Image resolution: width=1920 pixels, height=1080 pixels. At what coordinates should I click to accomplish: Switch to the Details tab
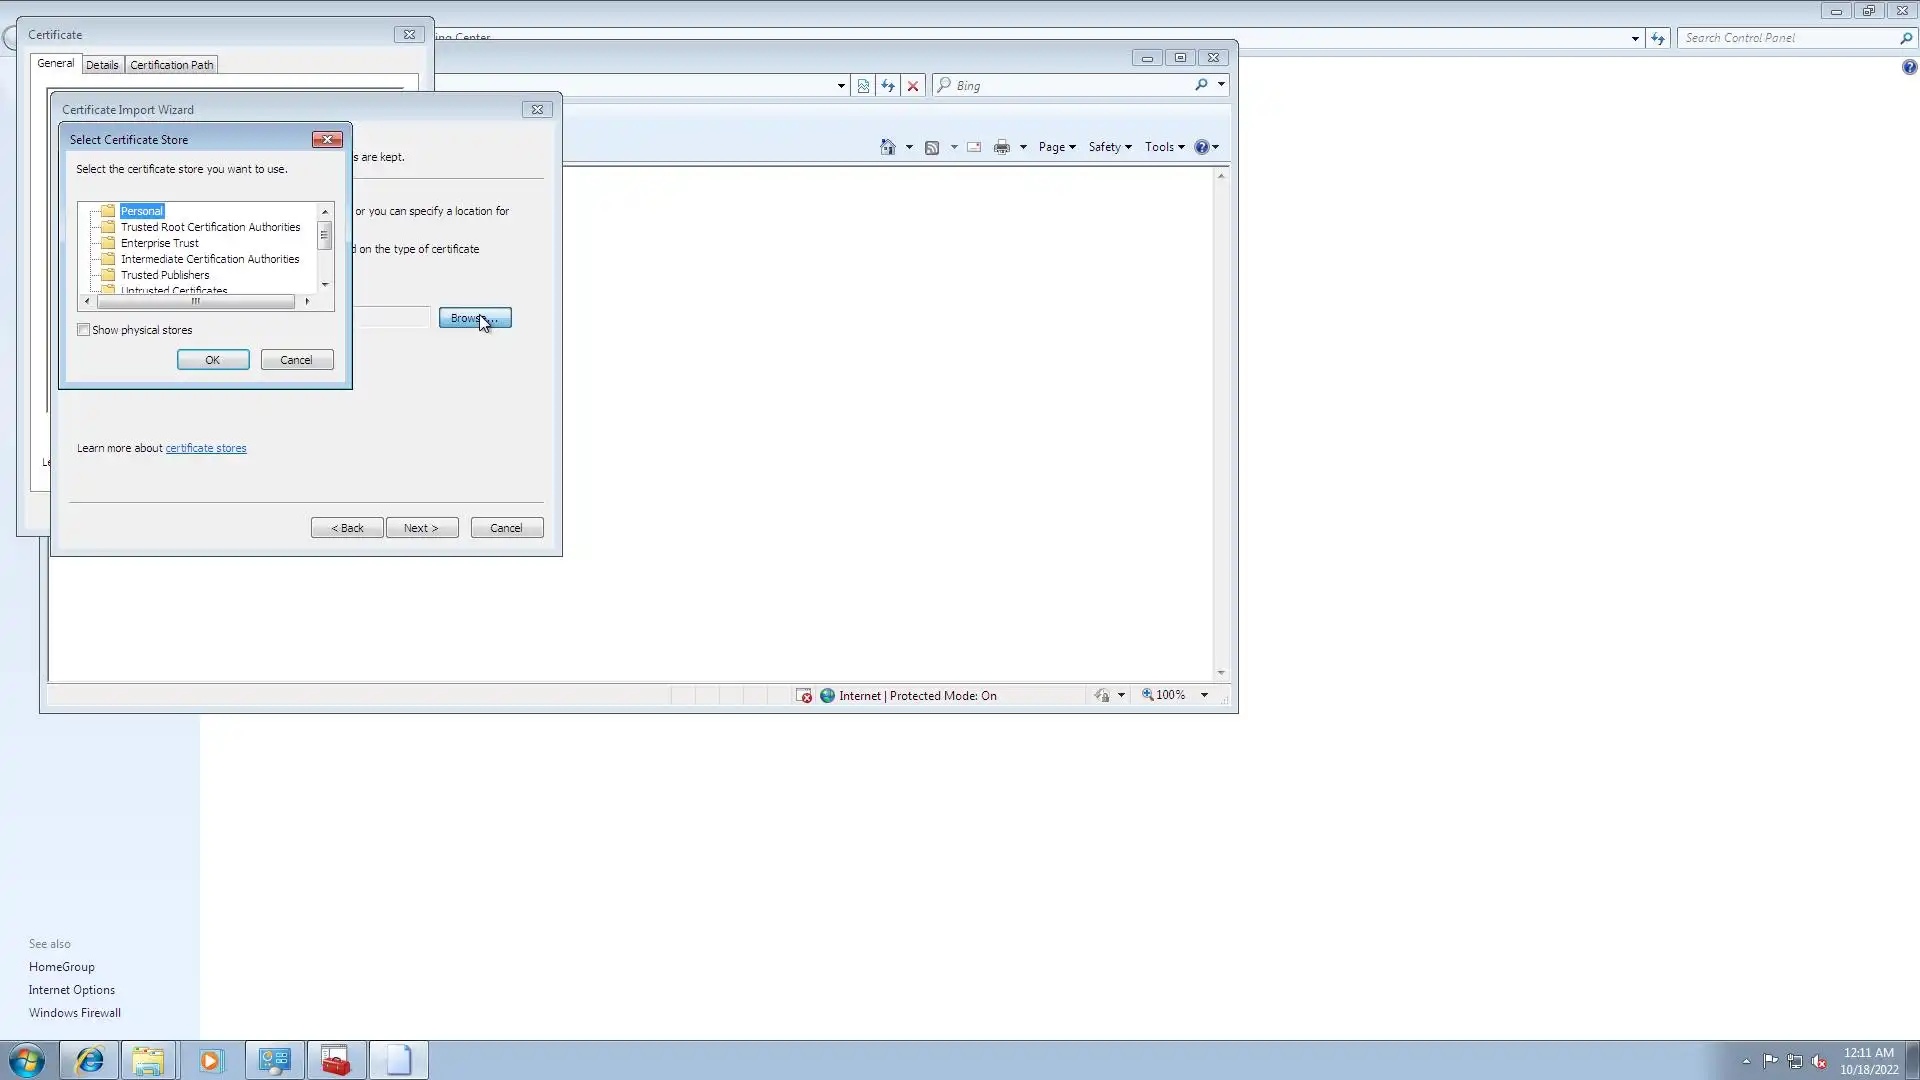click(102, 65)
